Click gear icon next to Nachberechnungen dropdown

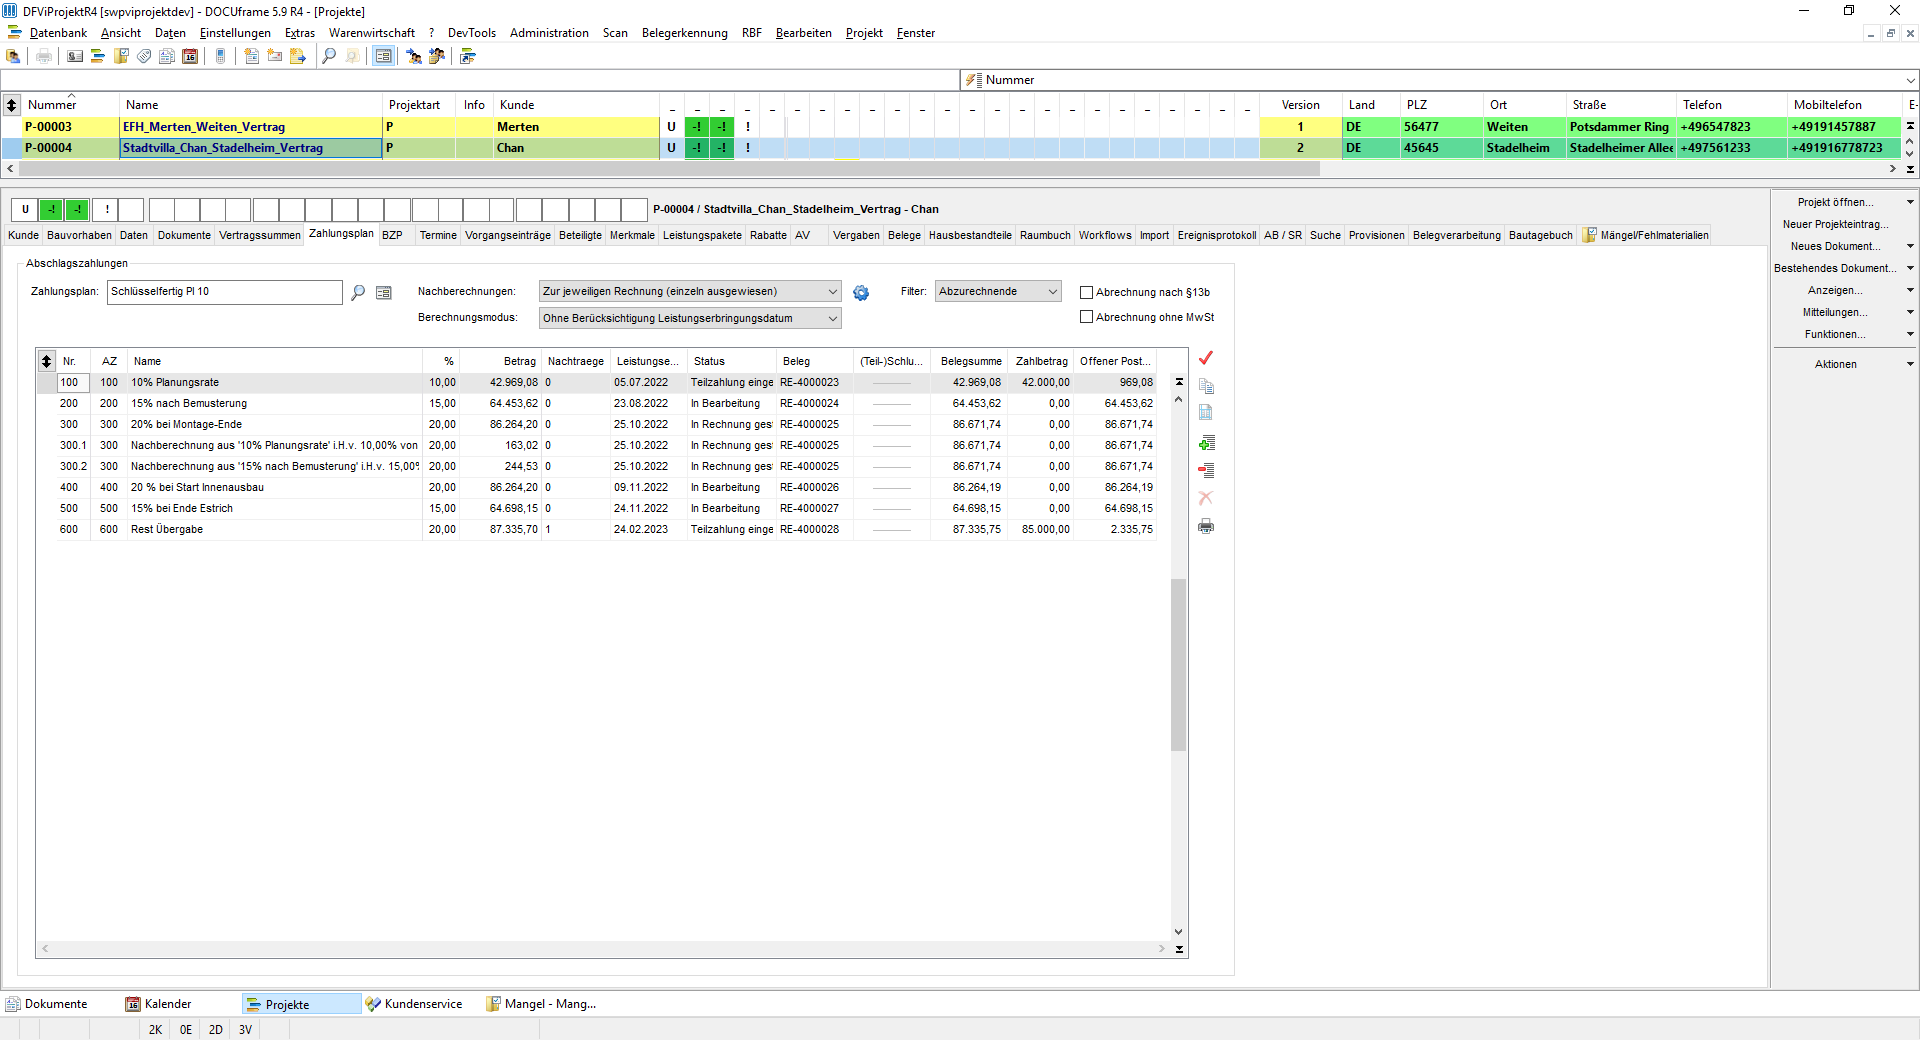click(861, 293)
